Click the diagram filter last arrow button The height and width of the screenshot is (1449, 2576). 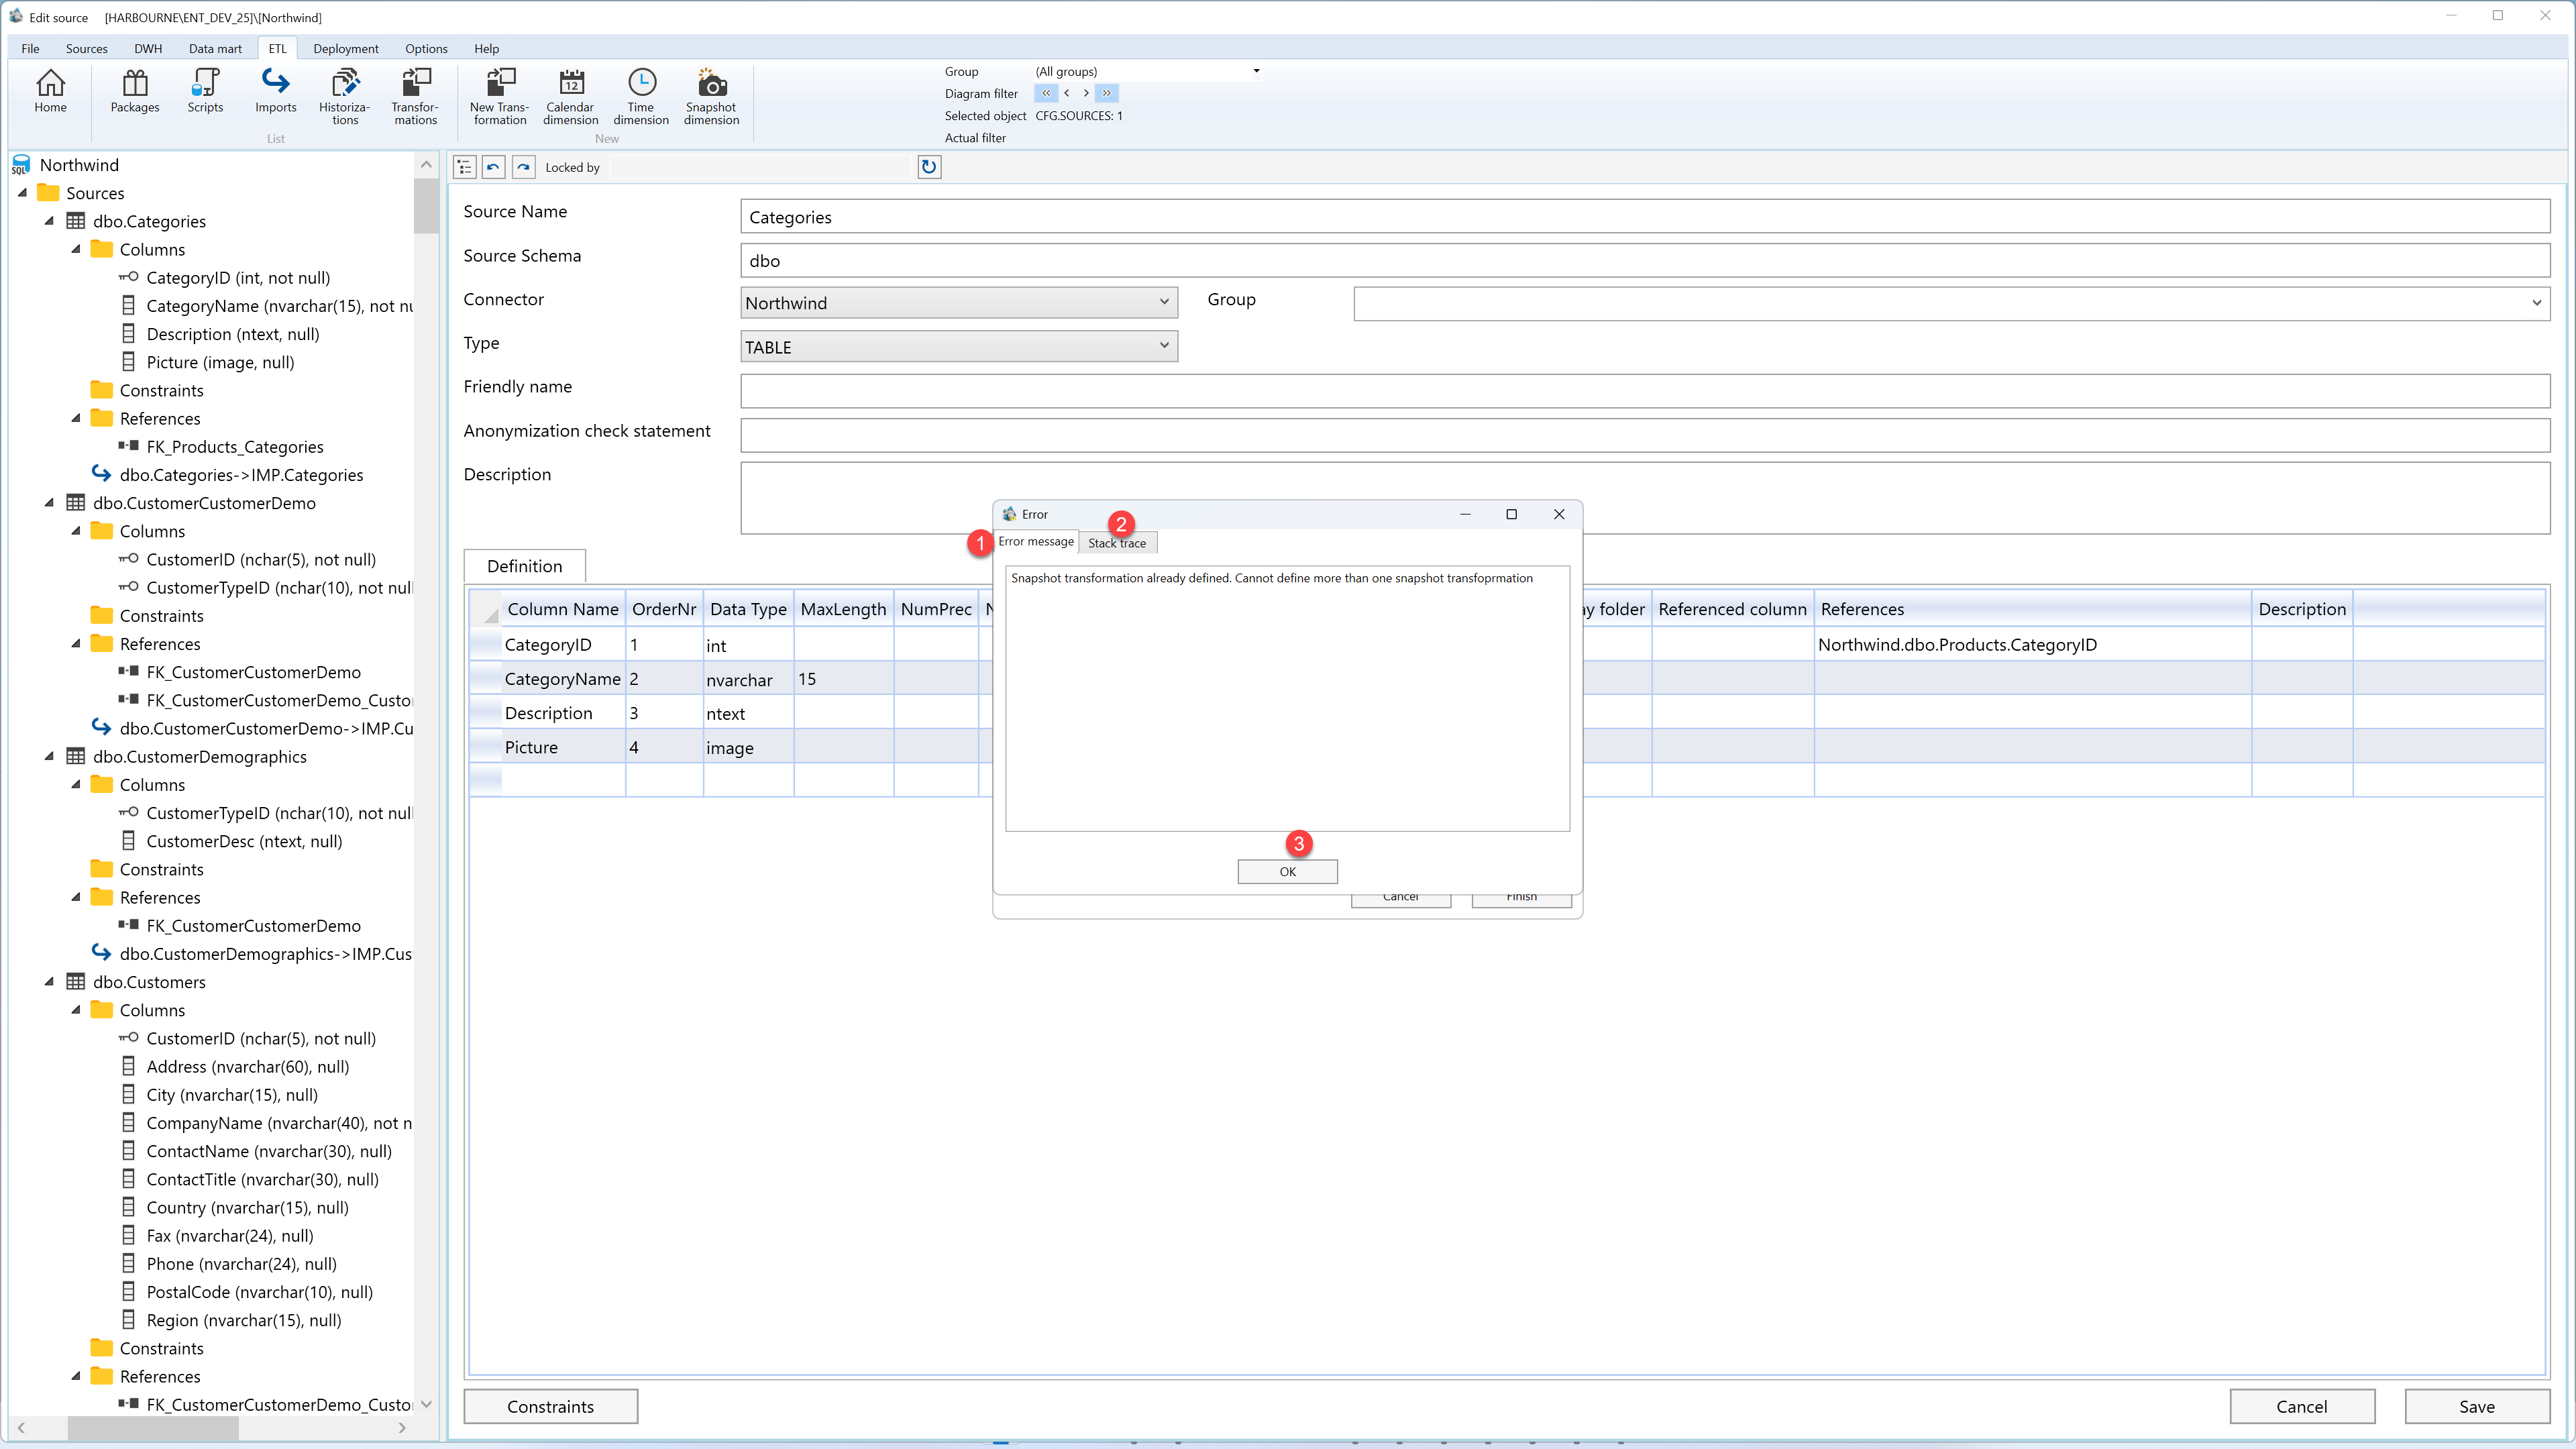click(1107, 93)
